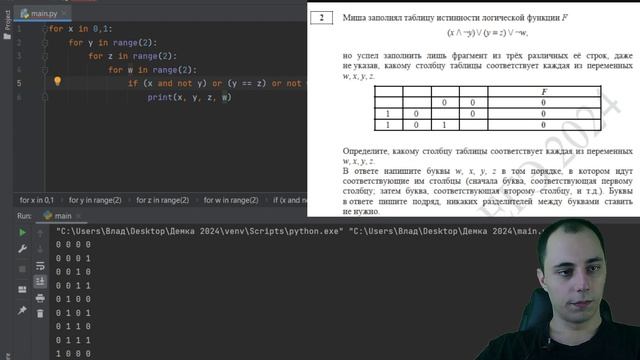The height and width of the screenshot is (360, 640).
Task: Close the main.py editor tab
Action: click(64, 13)
